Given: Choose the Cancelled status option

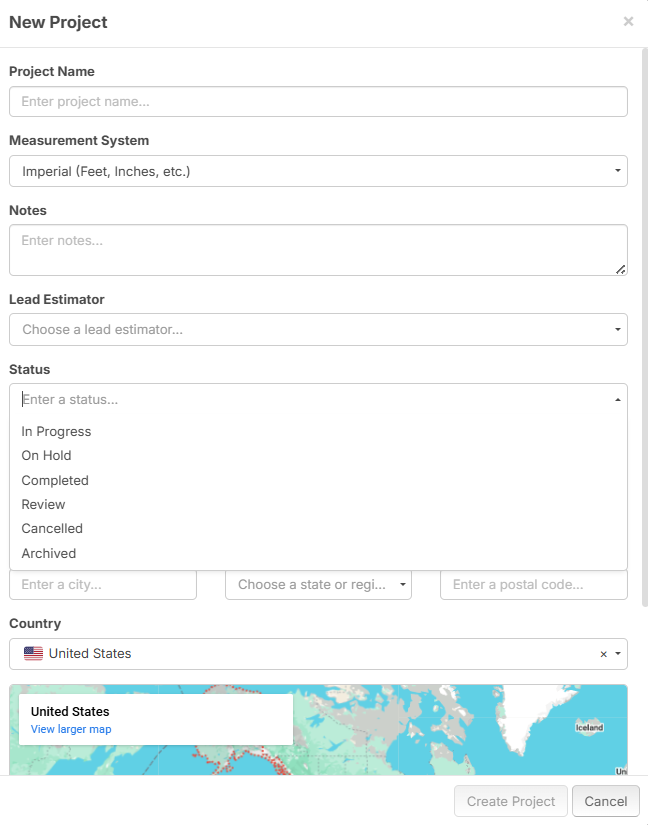Looking at the screenshot, I should pyautogui.click(x=52, y=529).
